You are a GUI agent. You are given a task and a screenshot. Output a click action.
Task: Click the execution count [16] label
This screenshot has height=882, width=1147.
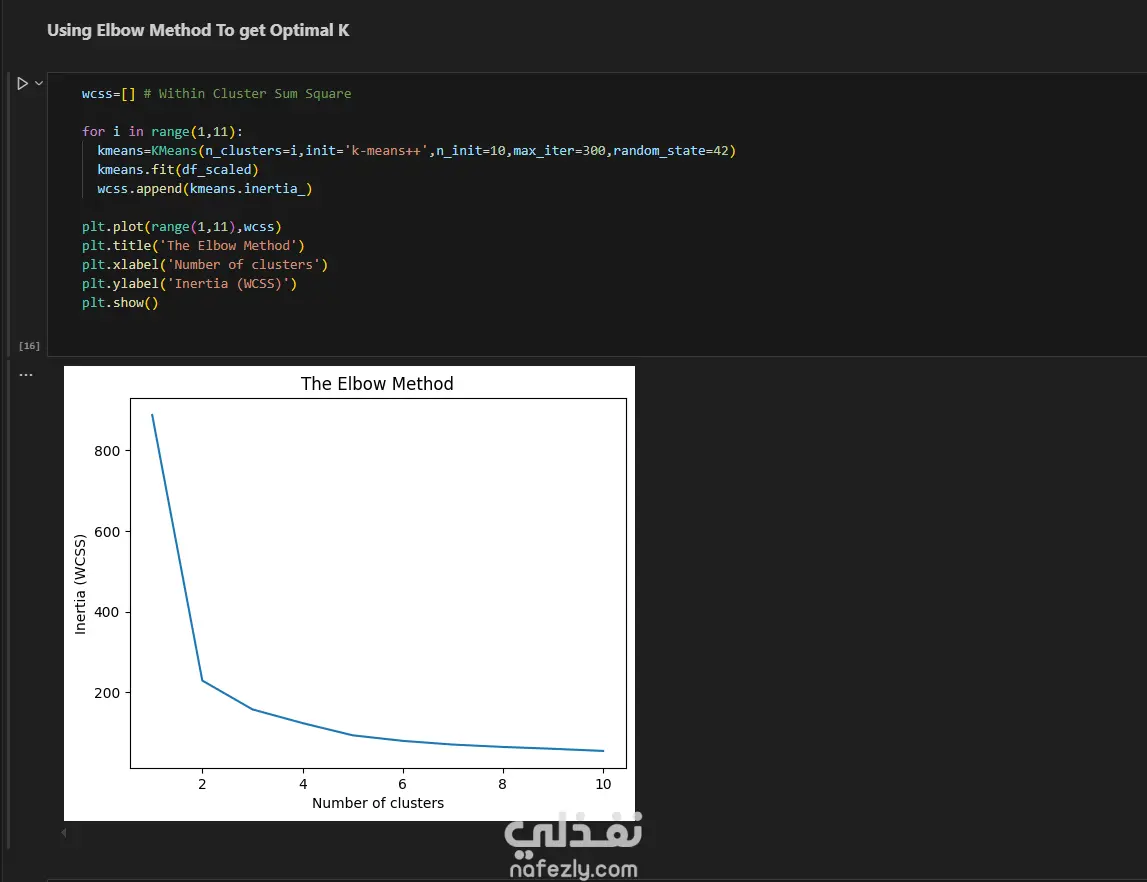29,346
